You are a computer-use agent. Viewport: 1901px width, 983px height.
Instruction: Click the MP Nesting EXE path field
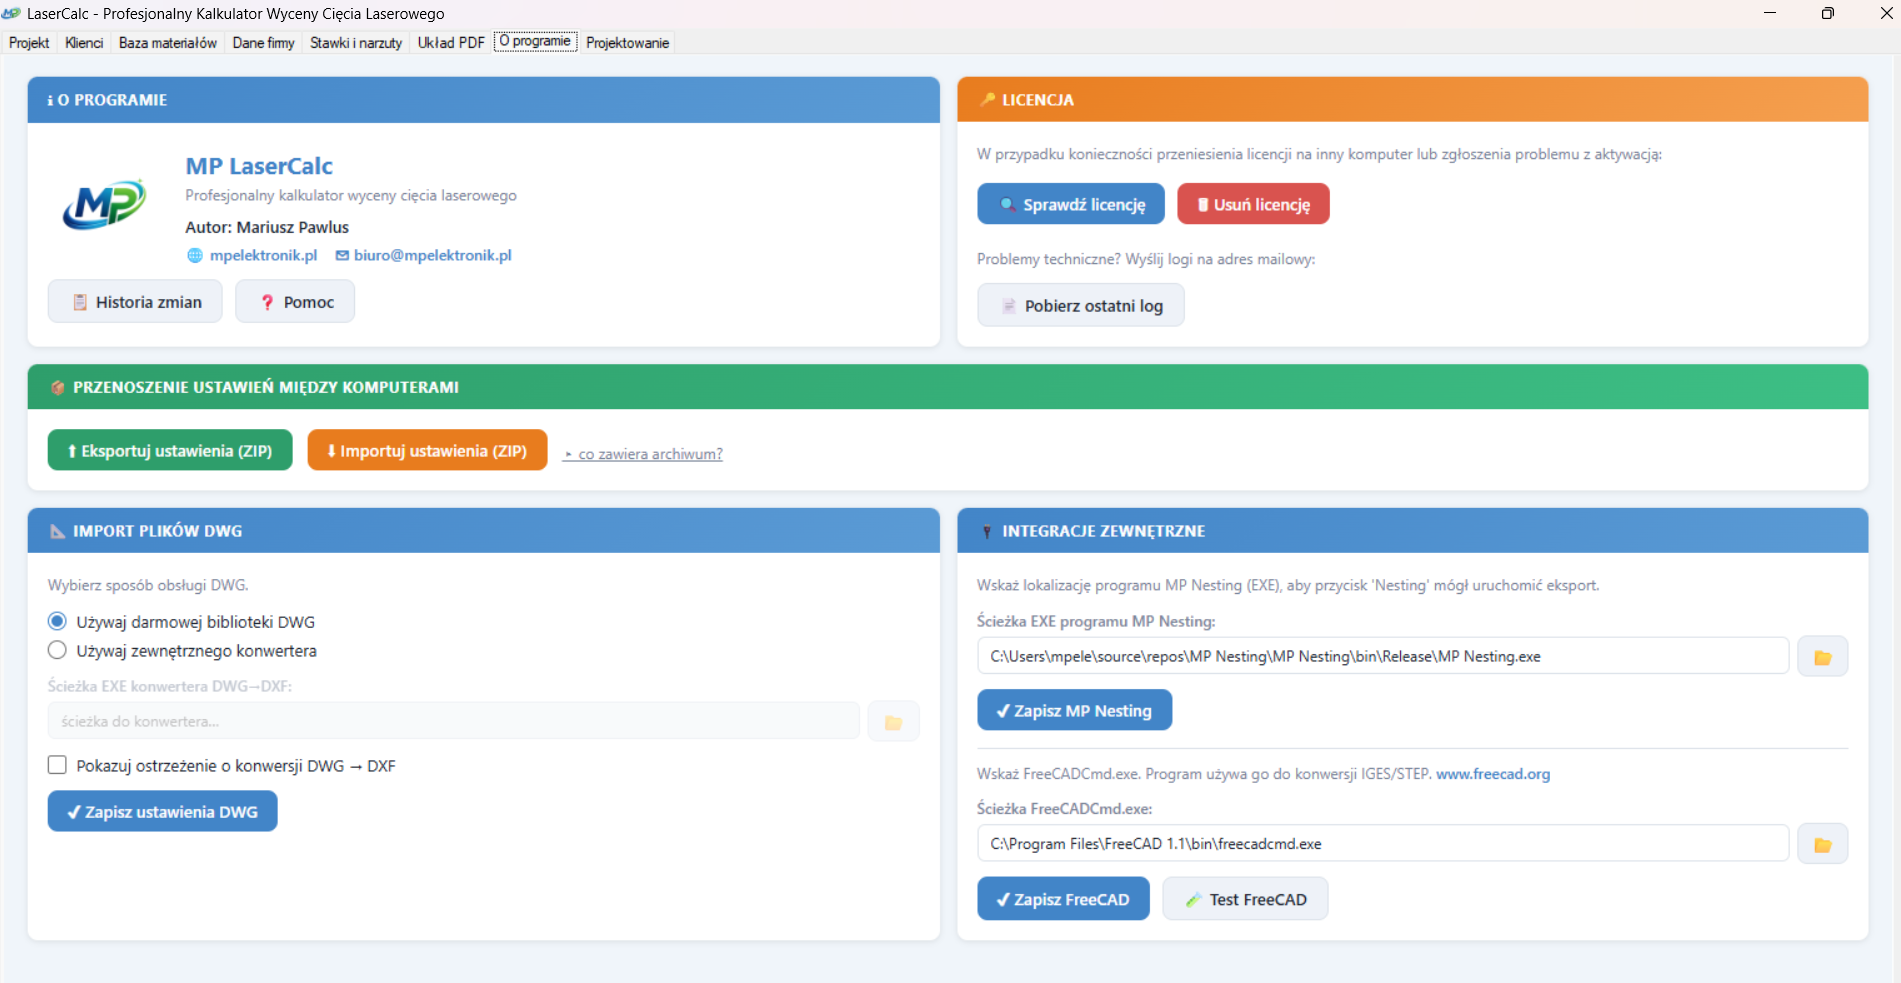click(1383, 657)
